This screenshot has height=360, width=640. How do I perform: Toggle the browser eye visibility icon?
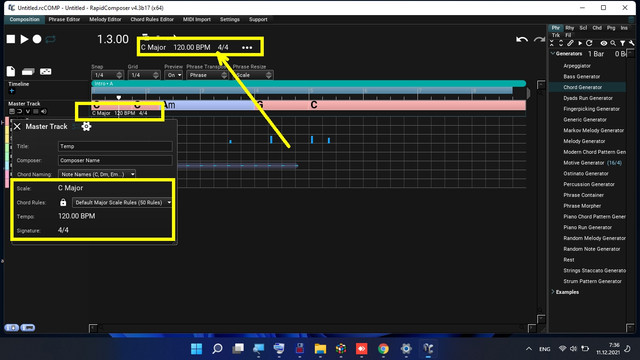point(604,43)
